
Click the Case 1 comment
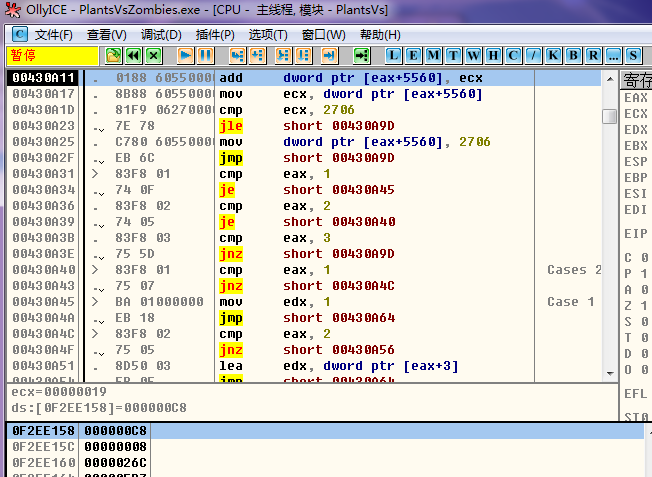[570, 302]
